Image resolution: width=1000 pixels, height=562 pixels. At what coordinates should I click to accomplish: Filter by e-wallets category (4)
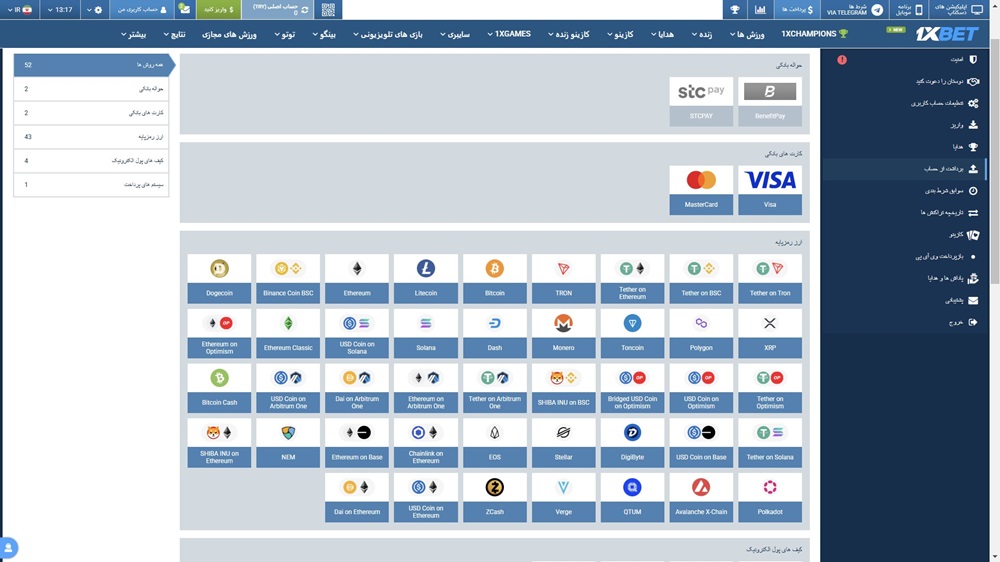(92, 161)
